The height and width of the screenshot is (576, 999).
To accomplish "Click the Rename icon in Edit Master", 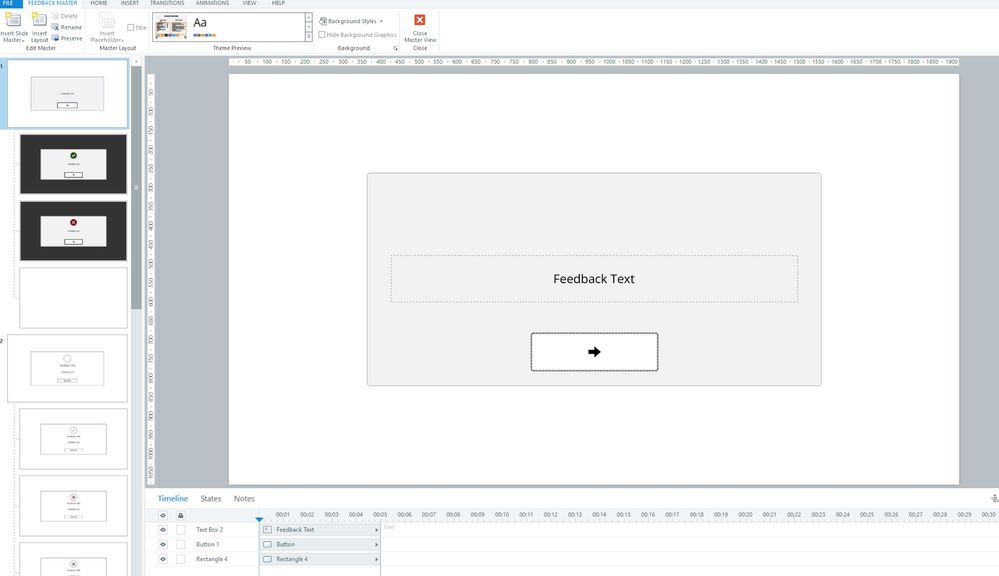I will coord(55,27).
